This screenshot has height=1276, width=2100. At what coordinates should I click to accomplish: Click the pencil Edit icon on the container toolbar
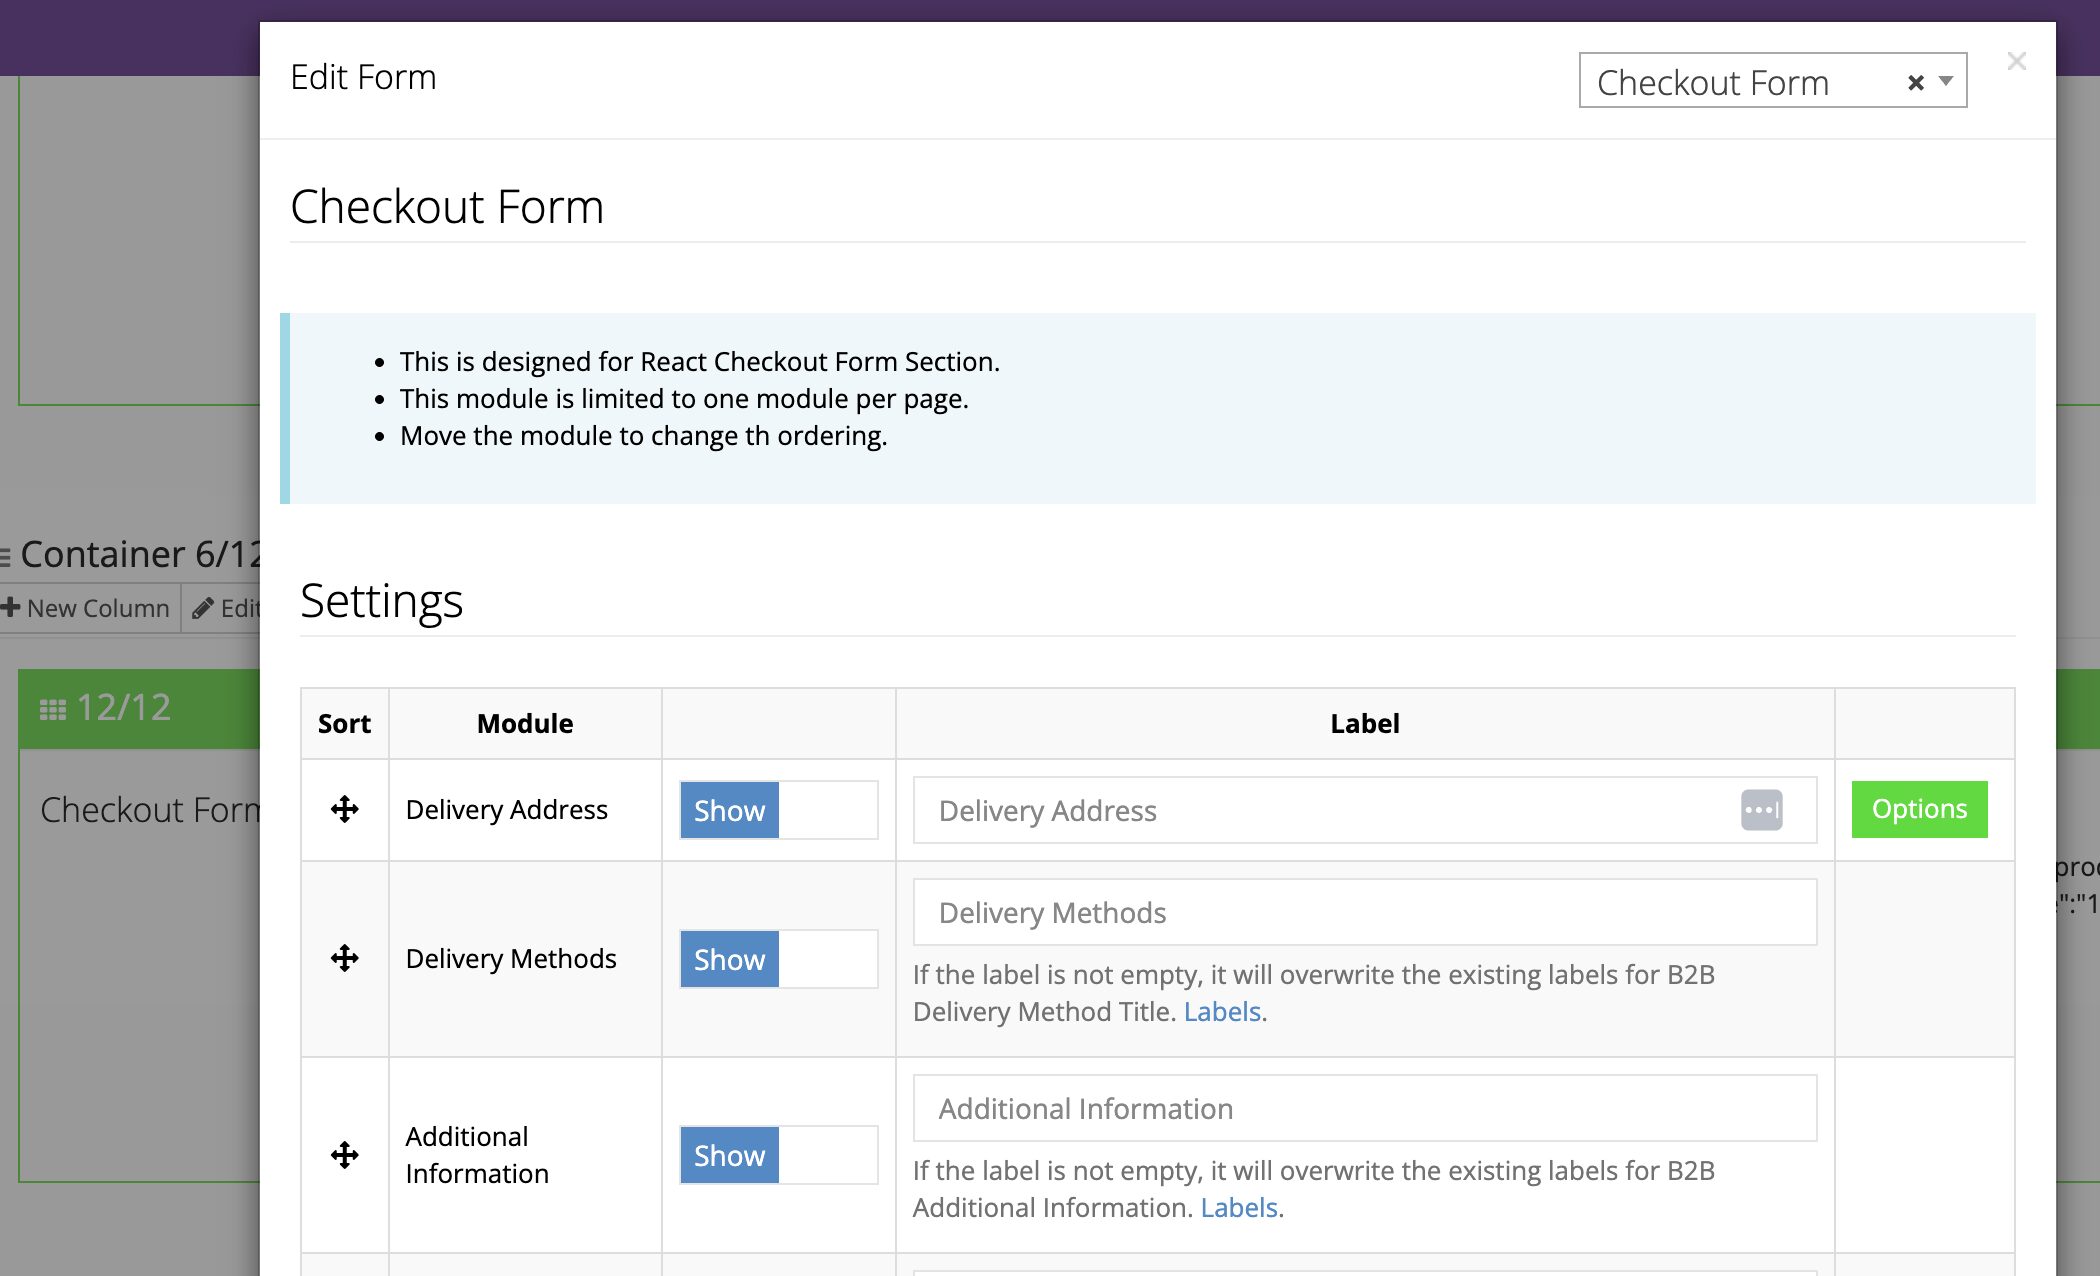203,608
